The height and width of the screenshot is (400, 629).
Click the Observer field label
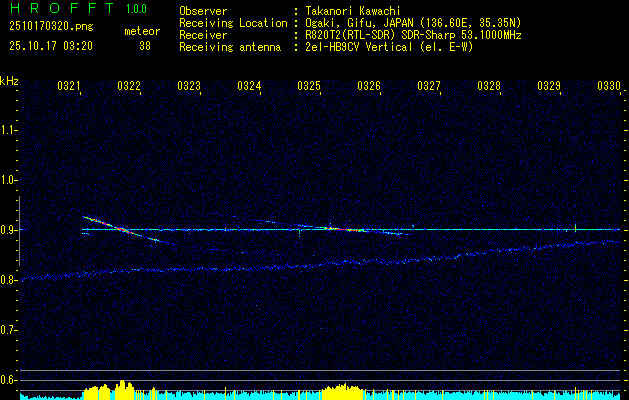click(x=203, y=11)
